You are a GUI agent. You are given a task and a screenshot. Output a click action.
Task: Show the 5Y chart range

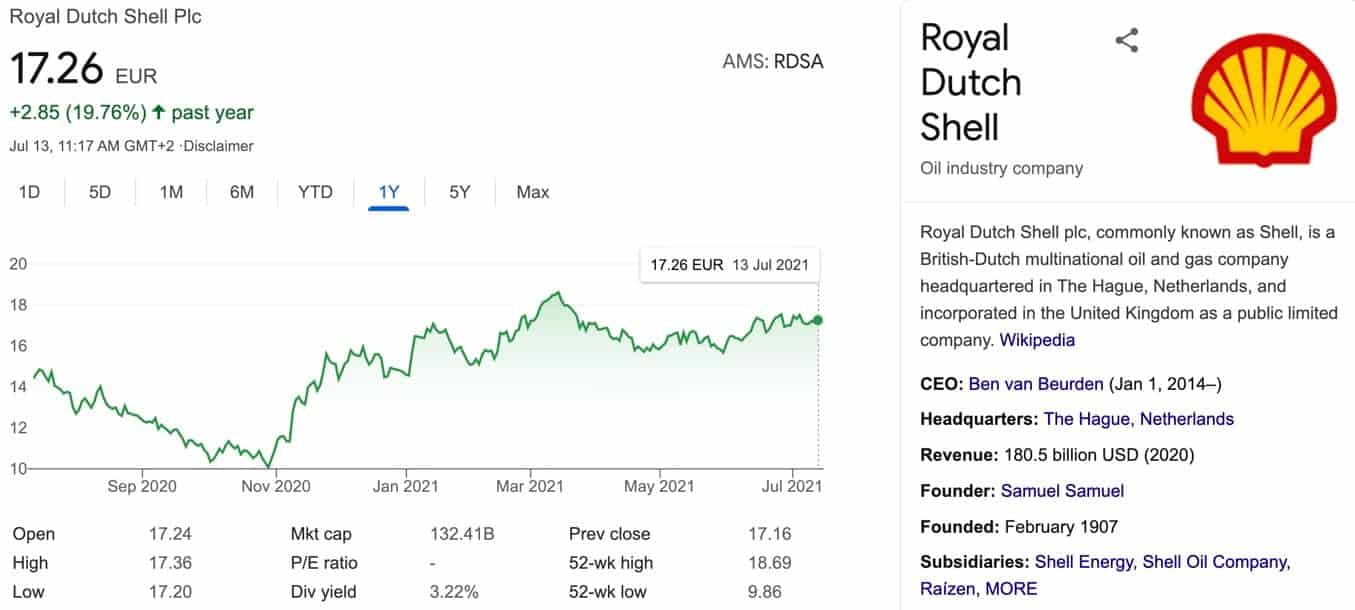click(x=459, y=192)
